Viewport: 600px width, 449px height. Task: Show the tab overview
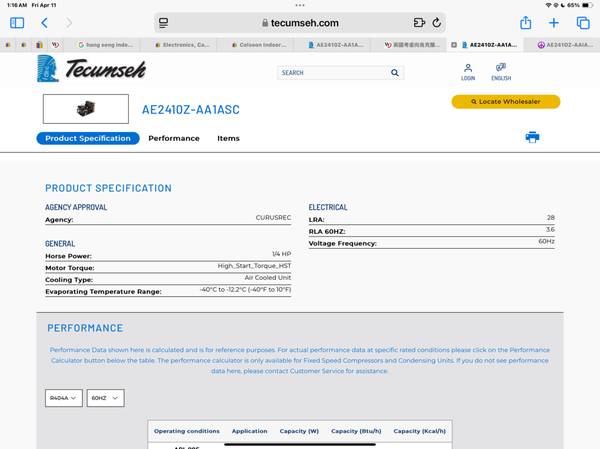pyautogui.click(x=583, y=23)
